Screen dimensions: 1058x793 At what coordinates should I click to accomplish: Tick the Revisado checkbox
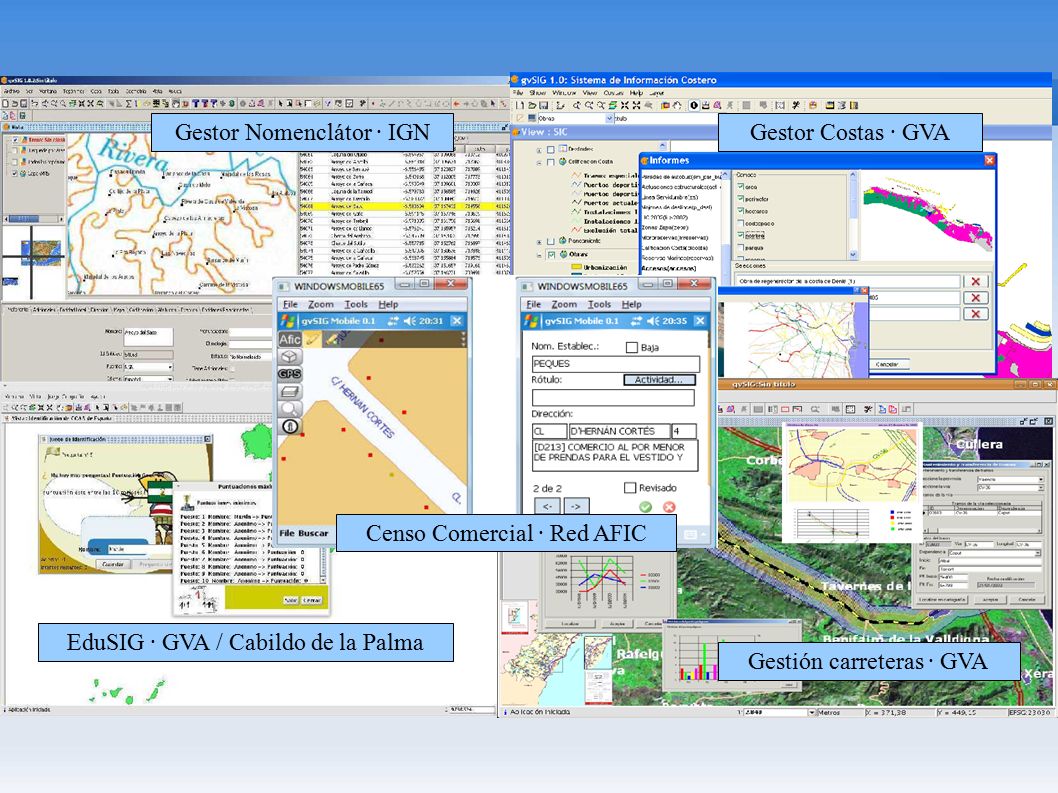coord(630,487)
